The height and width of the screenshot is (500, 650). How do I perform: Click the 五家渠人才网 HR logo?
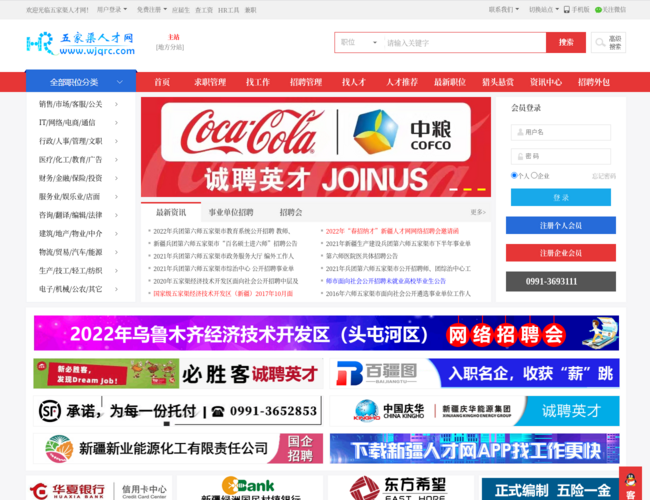tap(81, 43)
